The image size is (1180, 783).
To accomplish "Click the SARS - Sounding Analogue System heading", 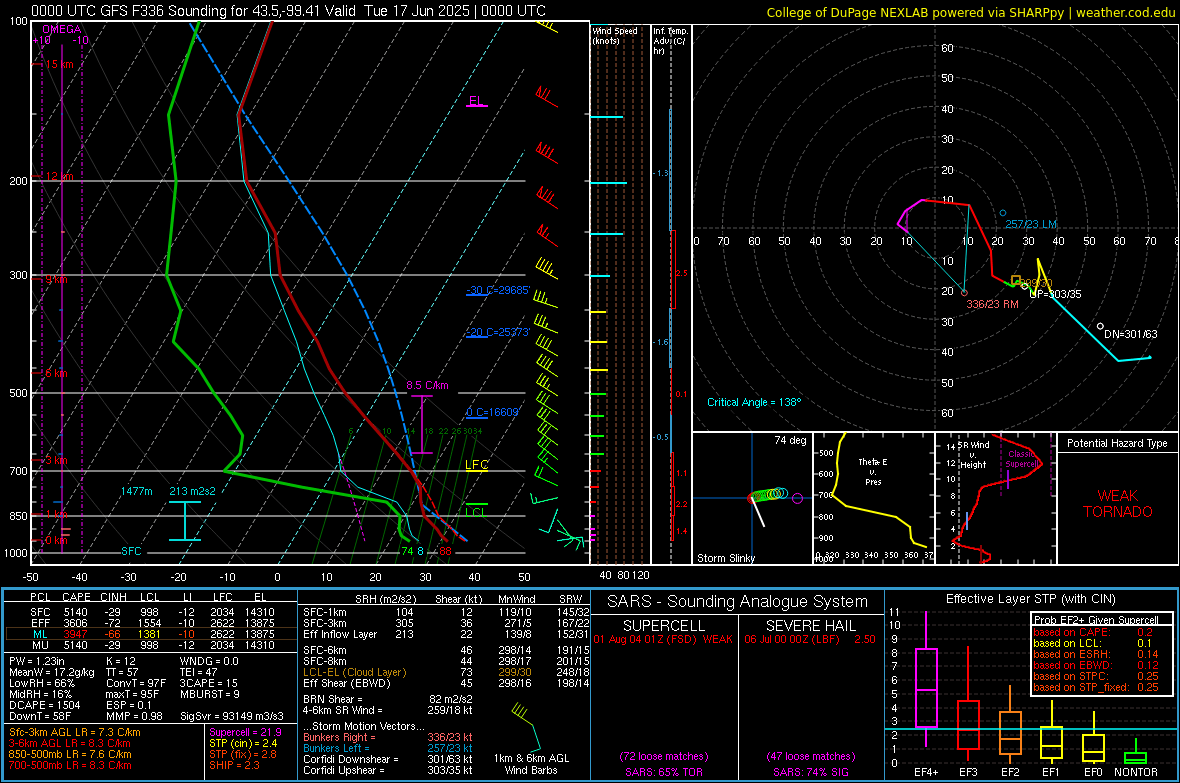I will point(737,602).
